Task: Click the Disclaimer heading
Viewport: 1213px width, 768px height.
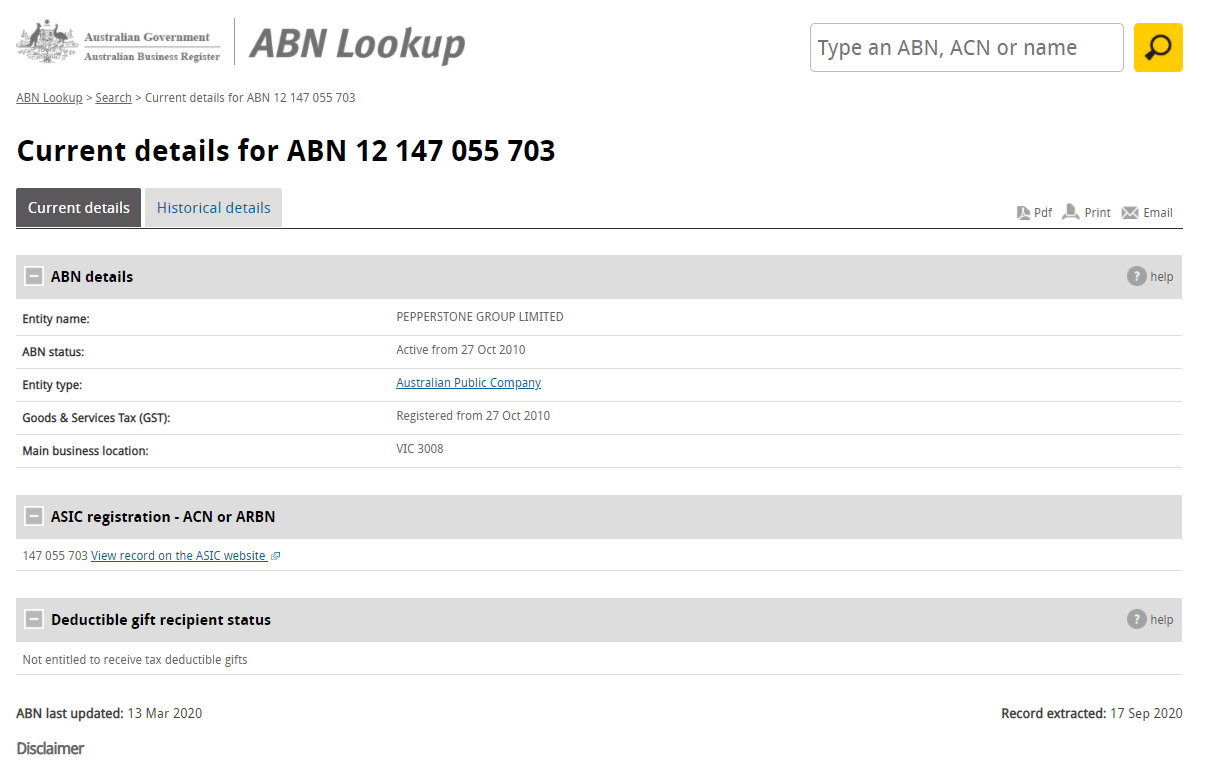Action: coord(50,748)
